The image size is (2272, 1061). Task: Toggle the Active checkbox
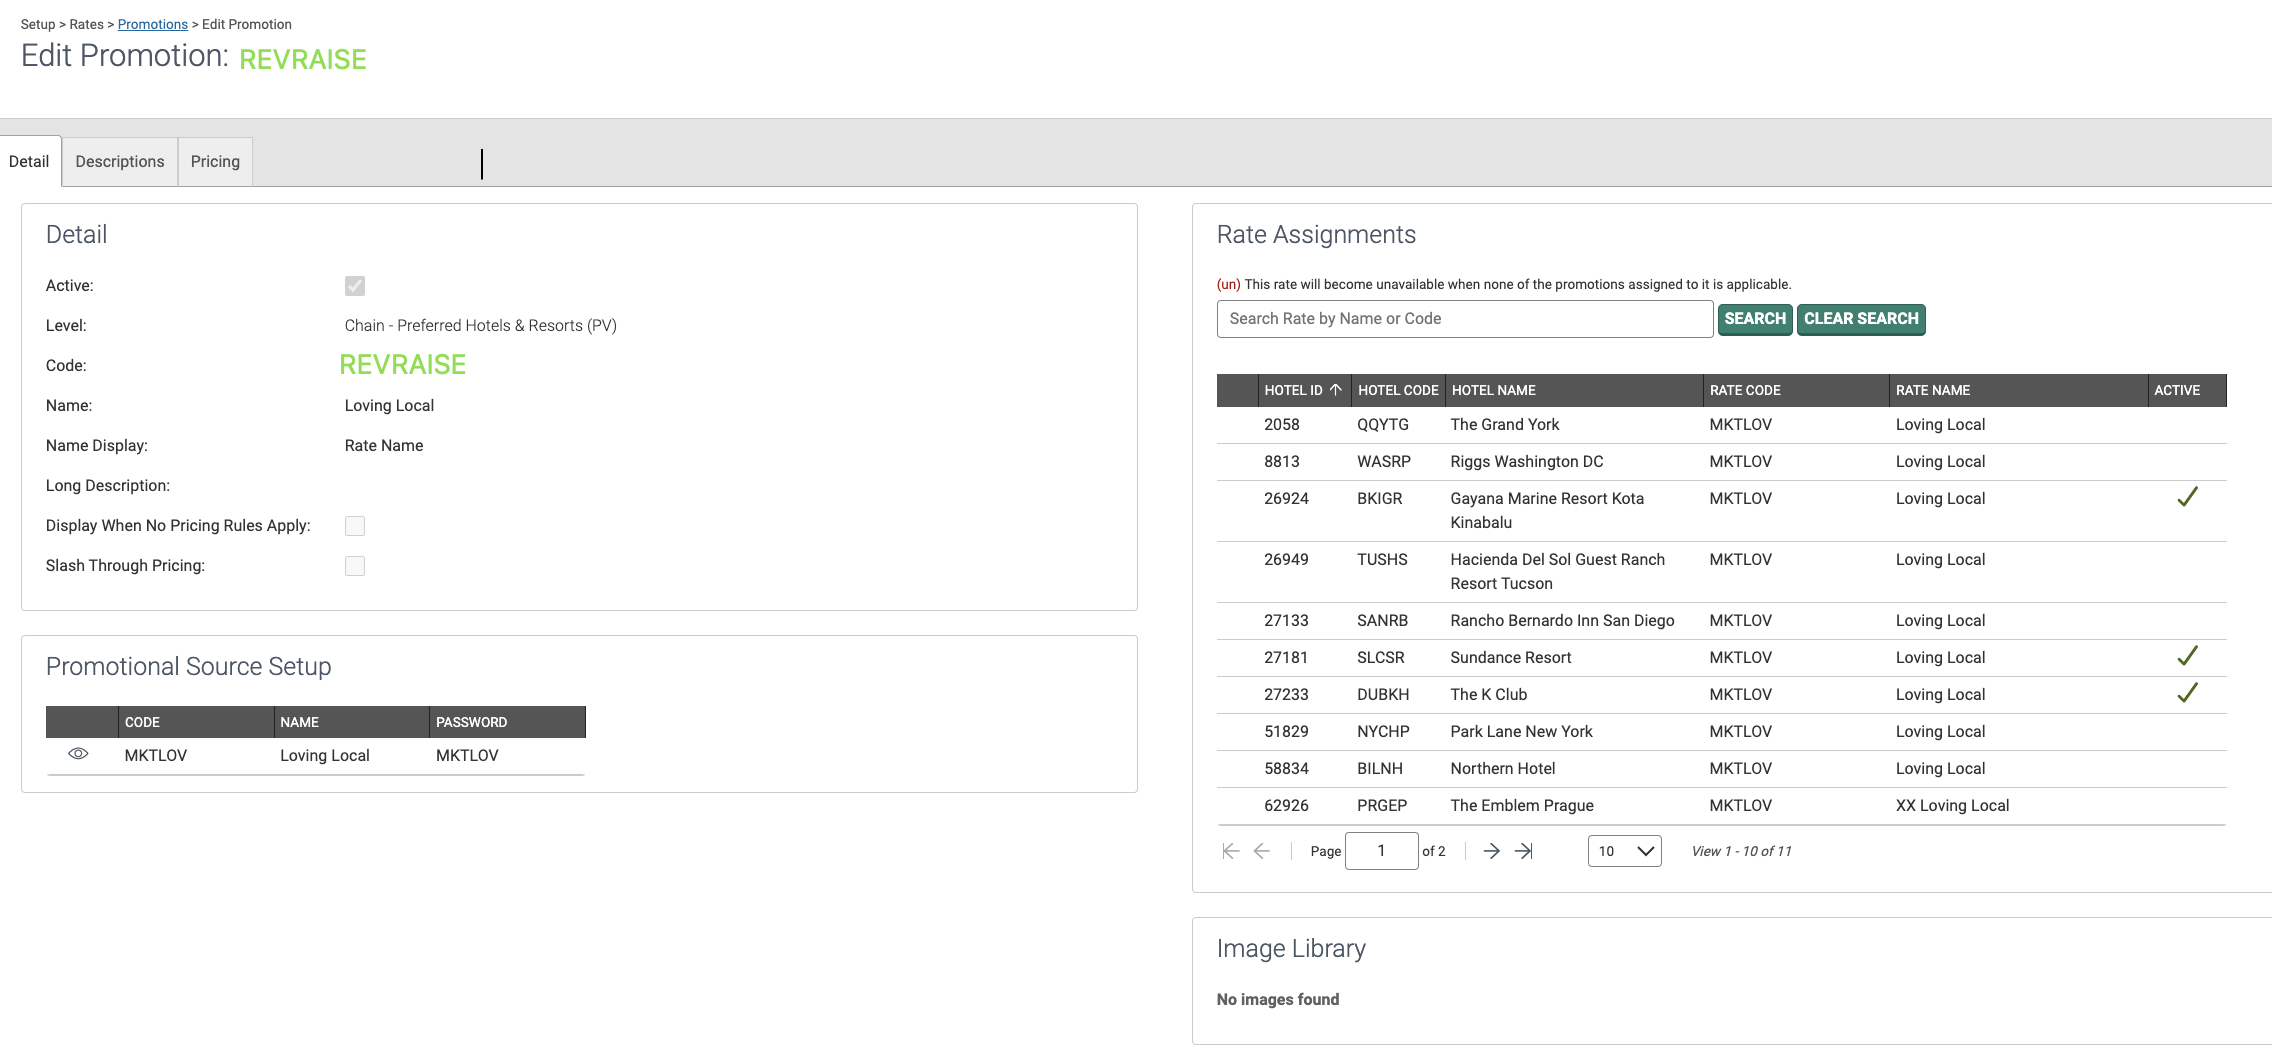355,286
